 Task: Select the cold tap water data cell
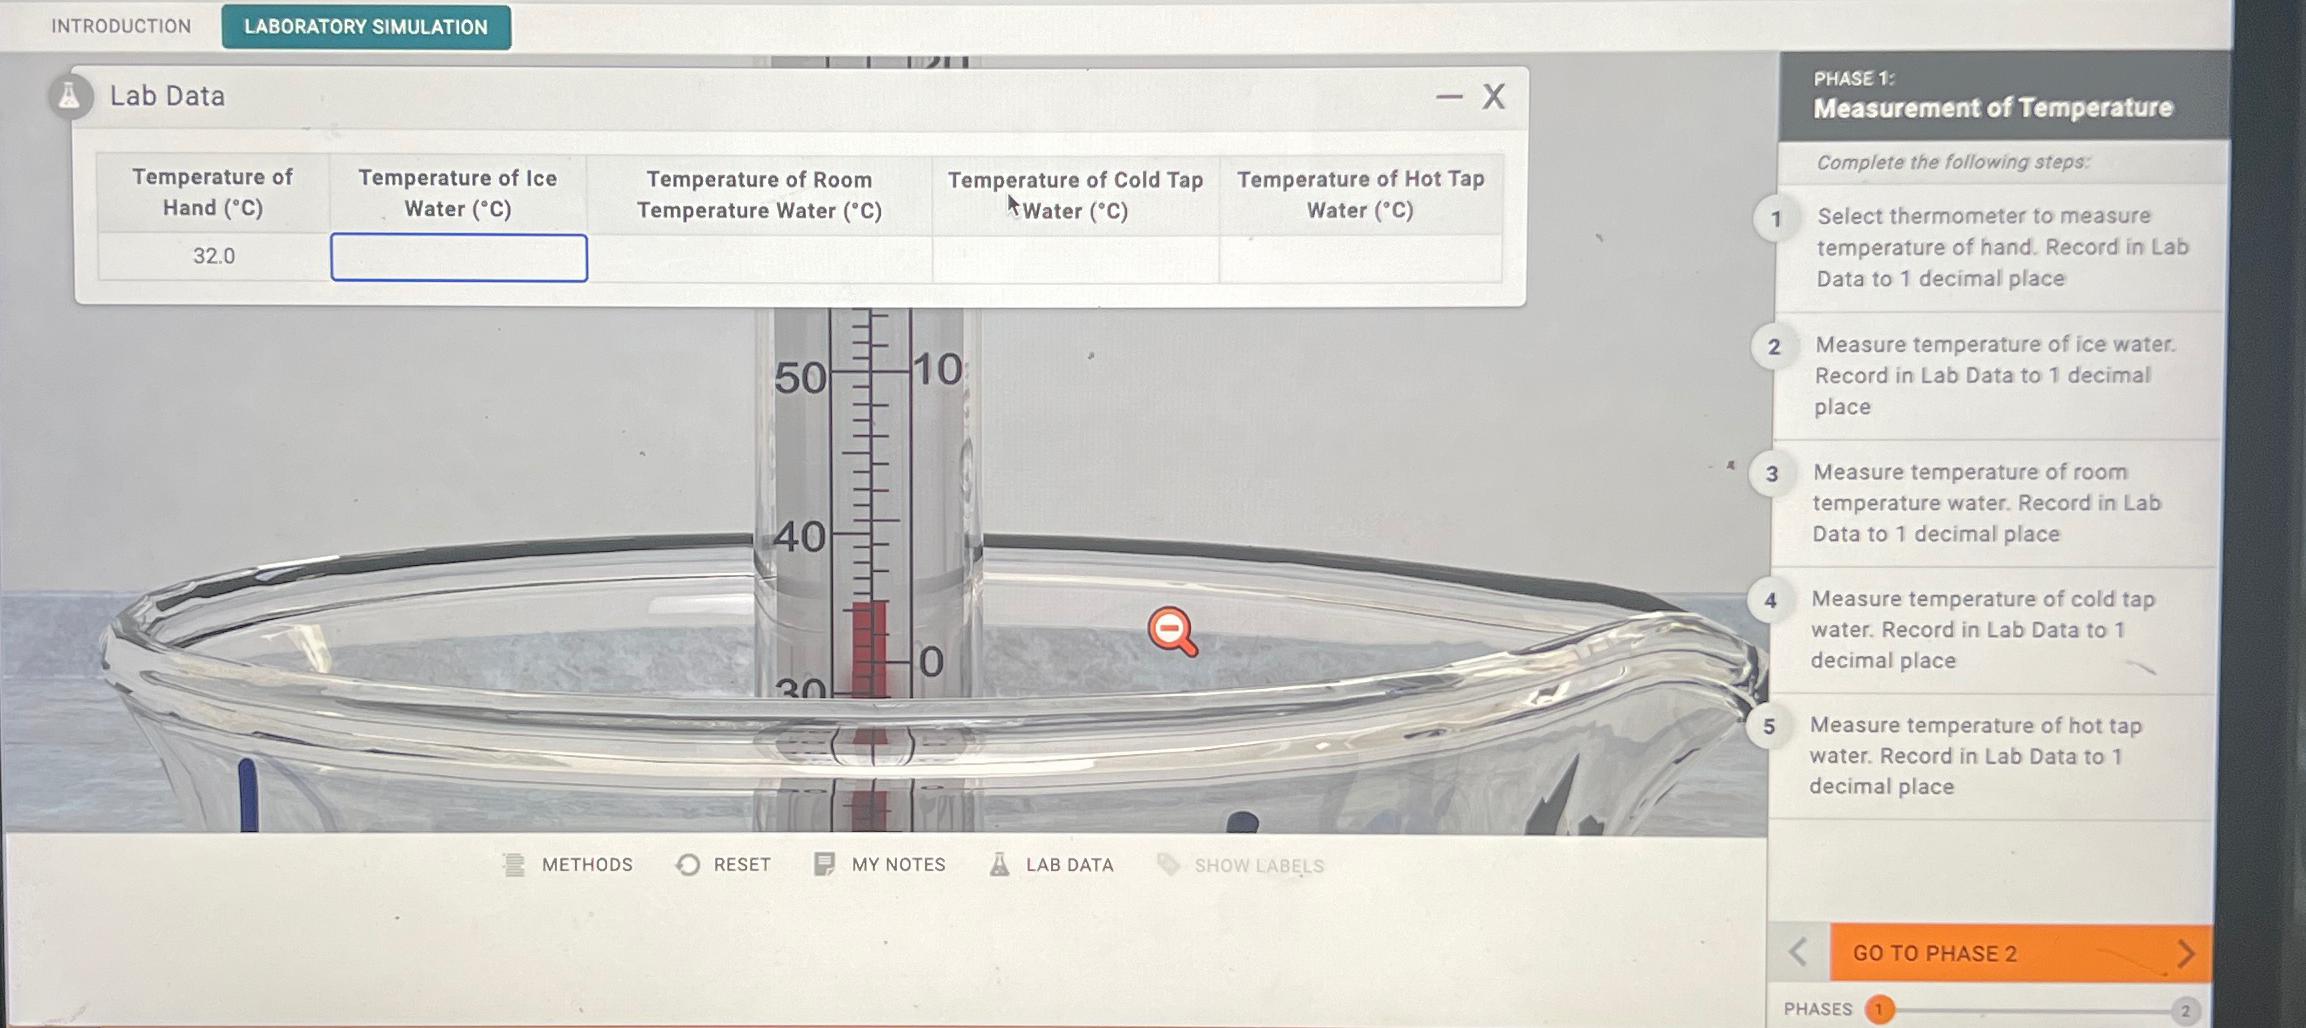pyautogui.click(x=1076, y=259)
